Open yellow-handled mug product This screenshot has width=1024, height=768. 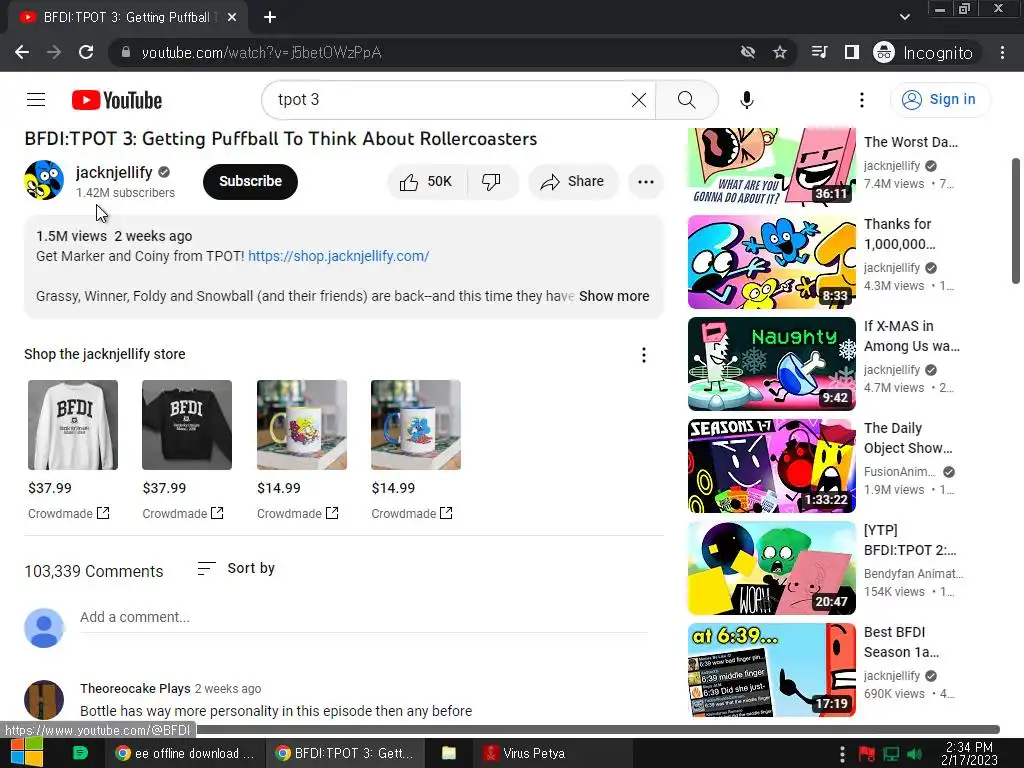click(x=302, y=424)
